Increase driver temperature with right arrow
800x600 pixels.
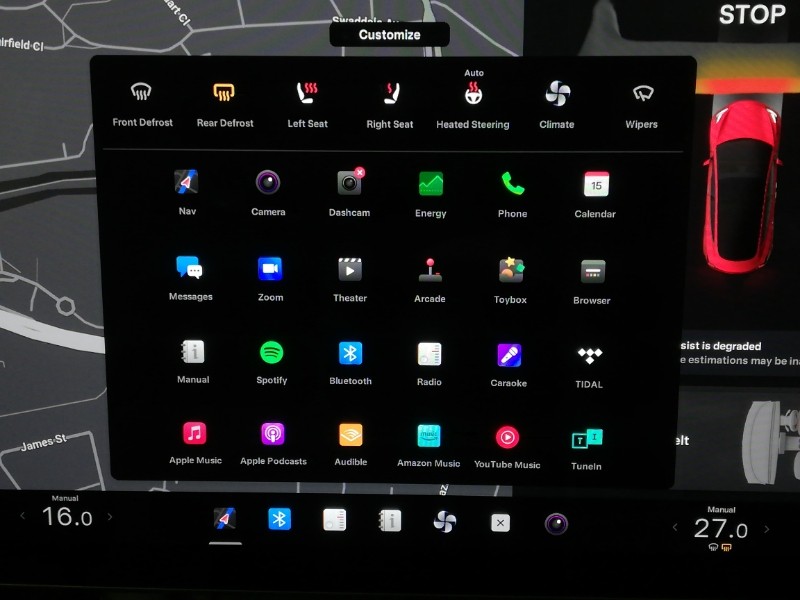[x=110, y=517]
